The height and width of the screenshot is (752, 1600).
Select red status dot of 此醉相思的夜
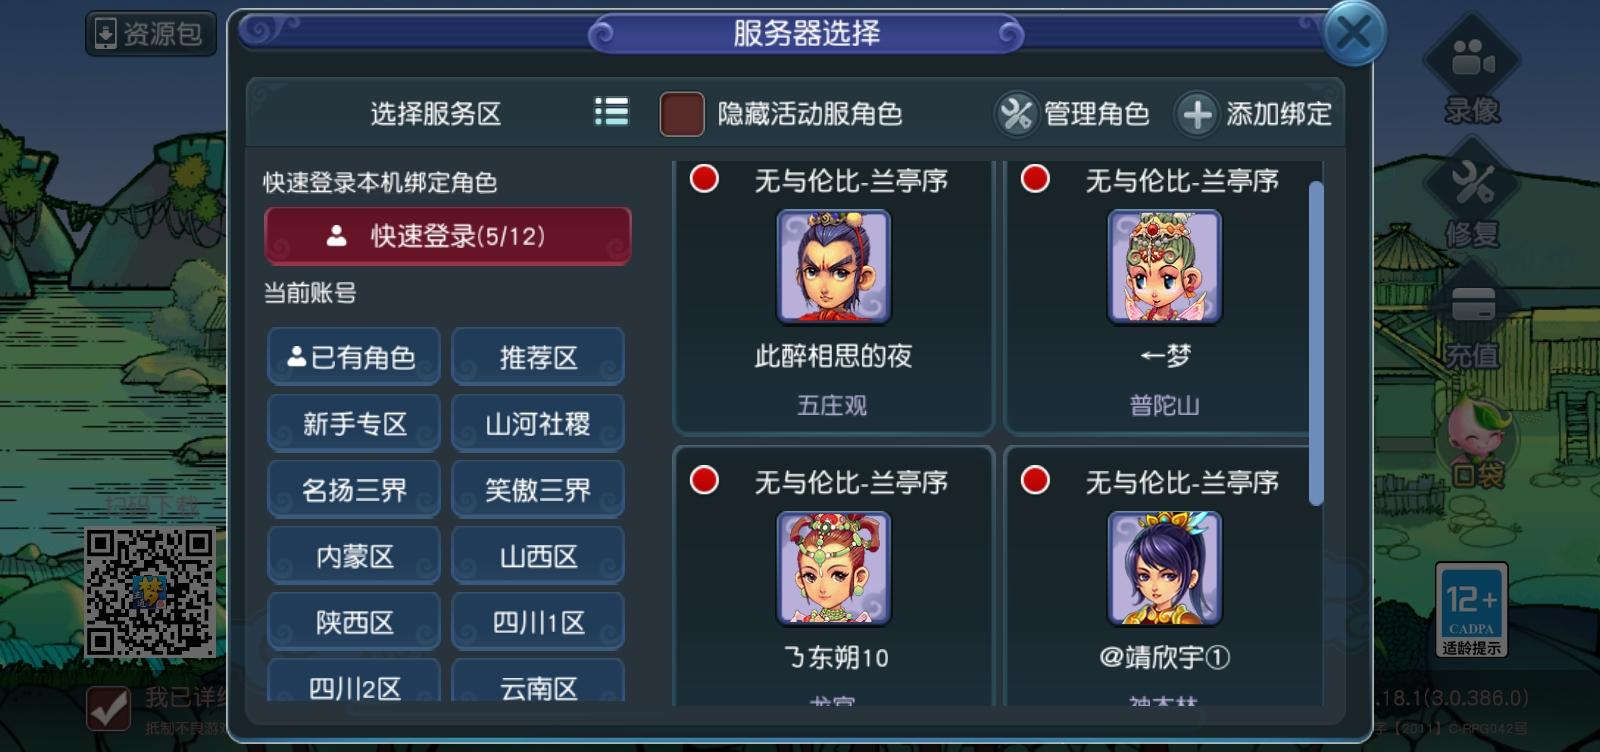704,179
